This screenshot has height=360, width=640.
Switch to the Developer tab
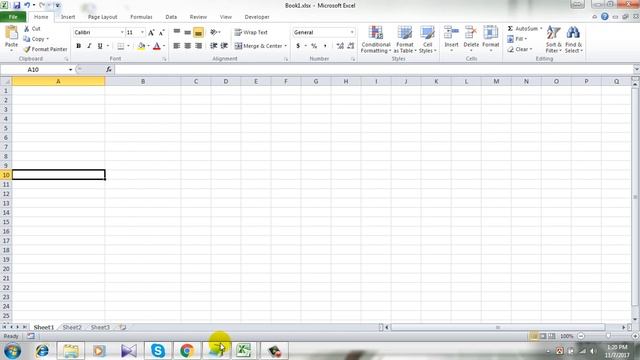pos(257,17)
